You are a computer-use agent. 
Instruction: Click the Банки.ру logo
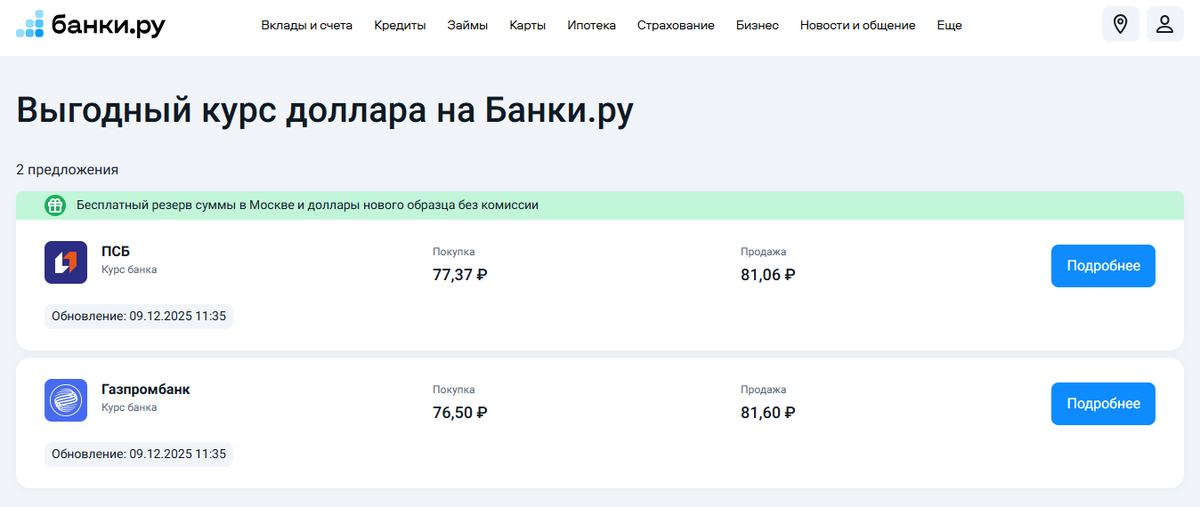point(91,24)
